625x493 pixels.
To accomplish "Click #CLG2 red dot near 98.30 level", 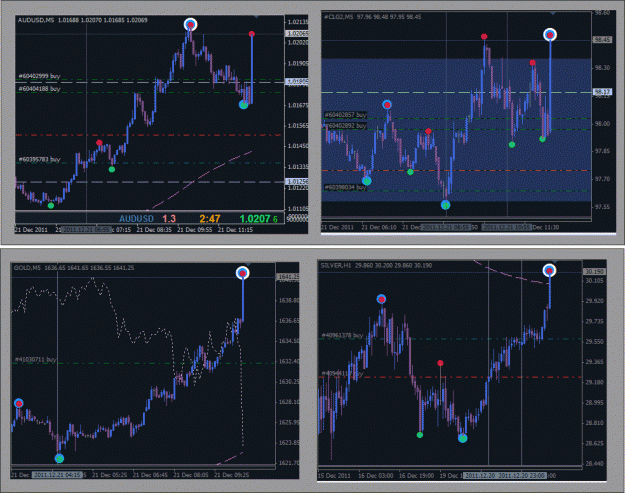I will 533,63.
